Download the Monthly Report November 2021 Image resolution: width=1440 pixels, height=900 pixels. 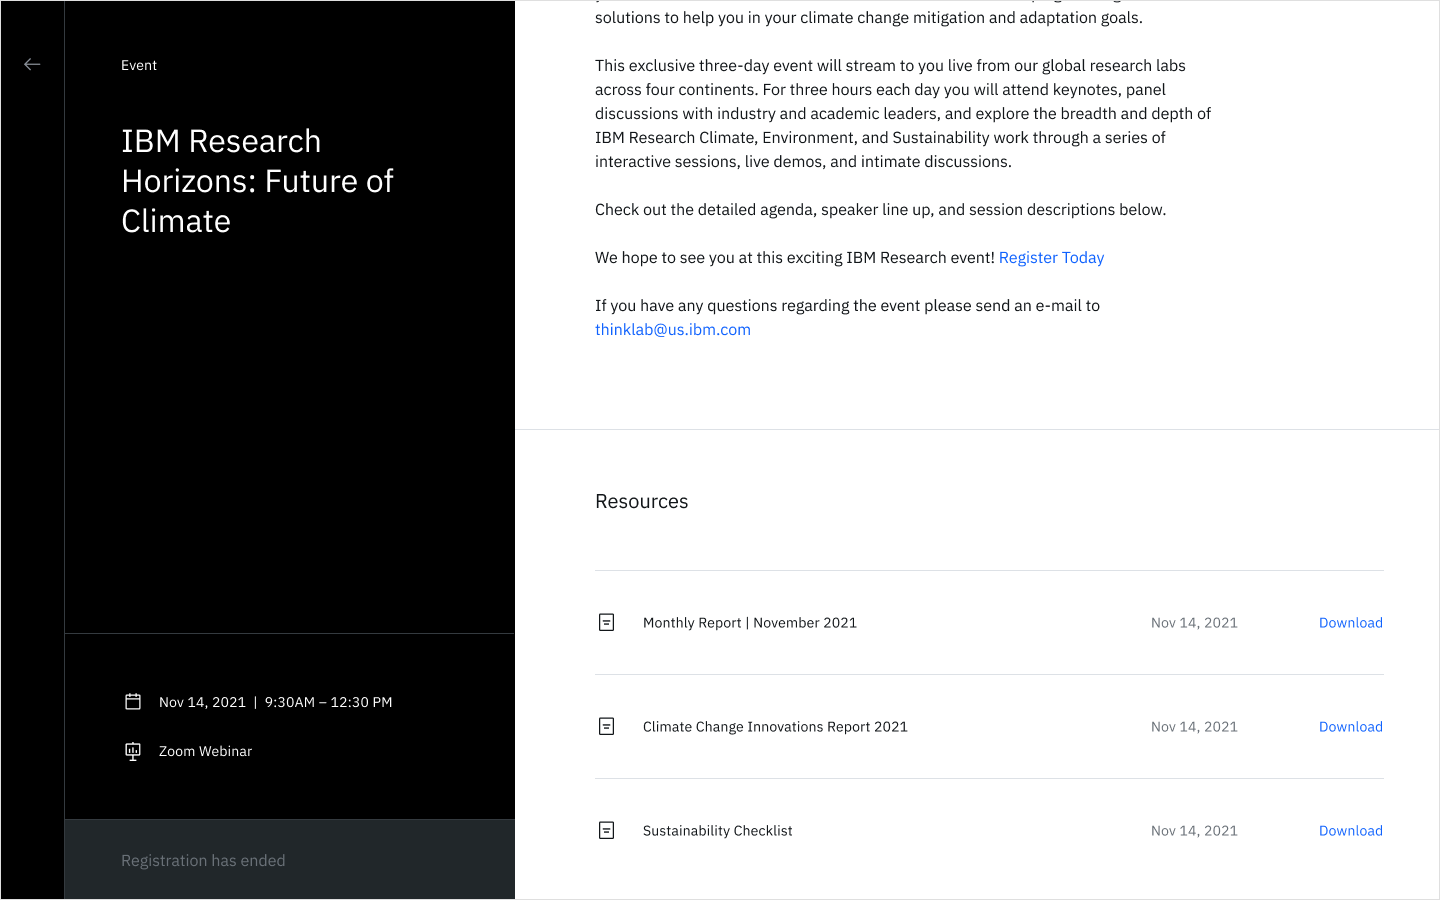click(1350, 622)
